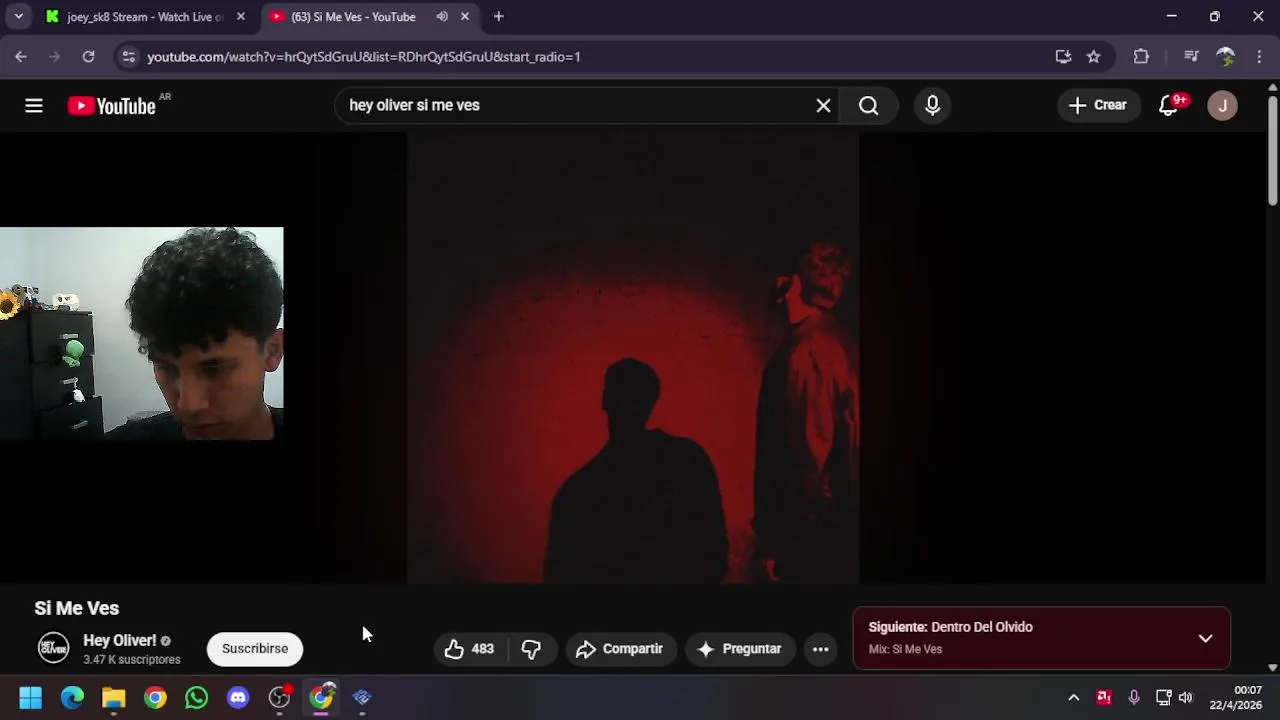Viewport: 1280px width, 720px height.
Task: Open the YouTube hamburger guide menu
Action: pos(34,105)
